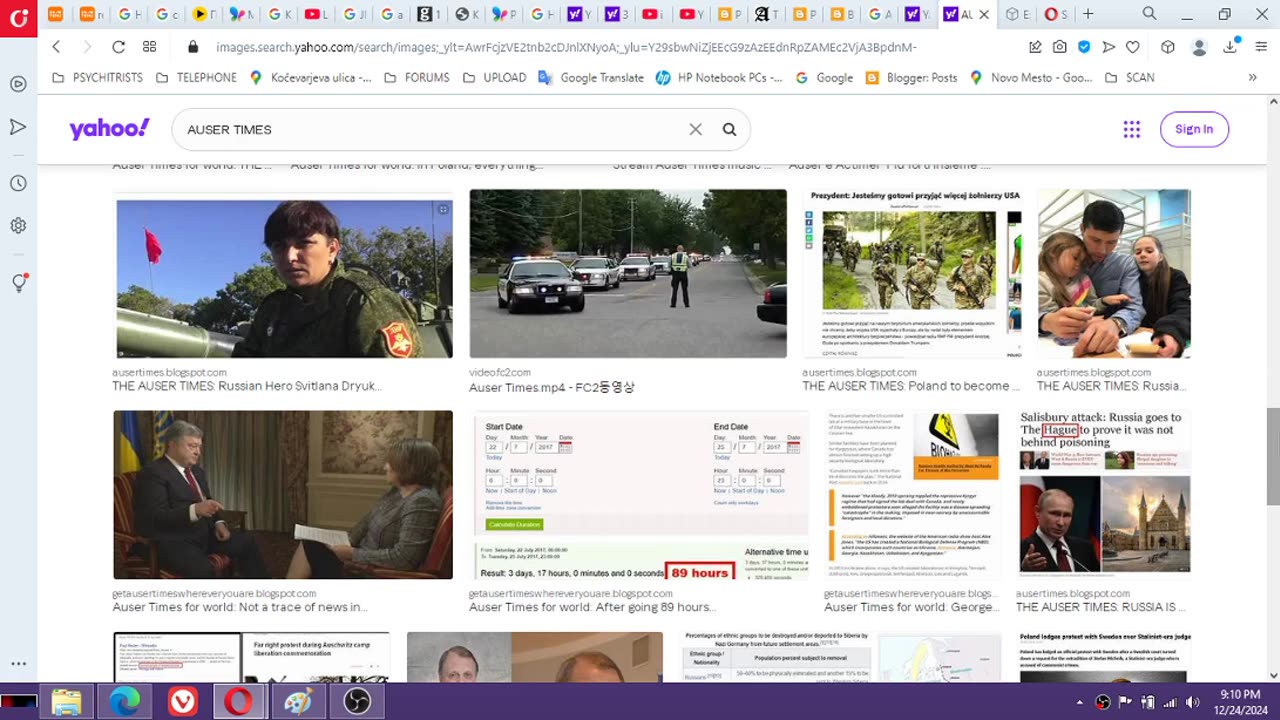Show downloads with download arrow icon
Screen dimensions: 1280x720
(1230, 47)
